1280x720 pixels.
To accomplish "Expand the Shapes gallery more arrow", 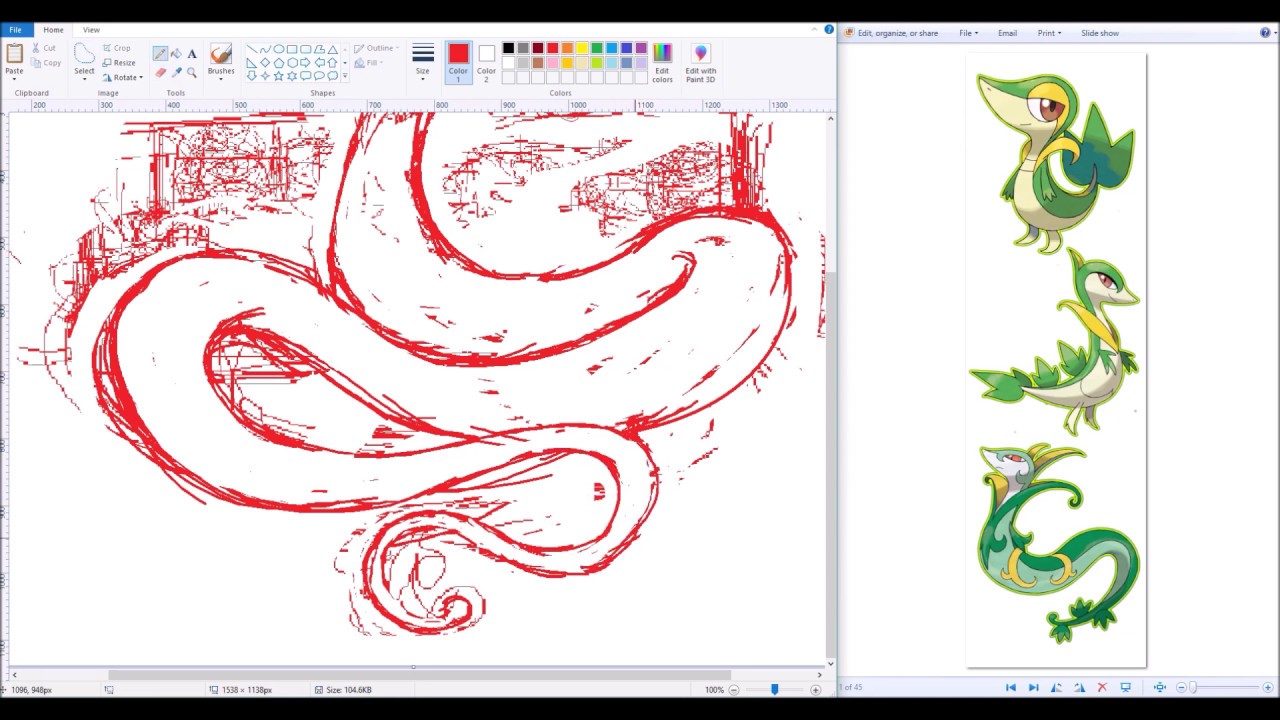I will pos(345,76).
